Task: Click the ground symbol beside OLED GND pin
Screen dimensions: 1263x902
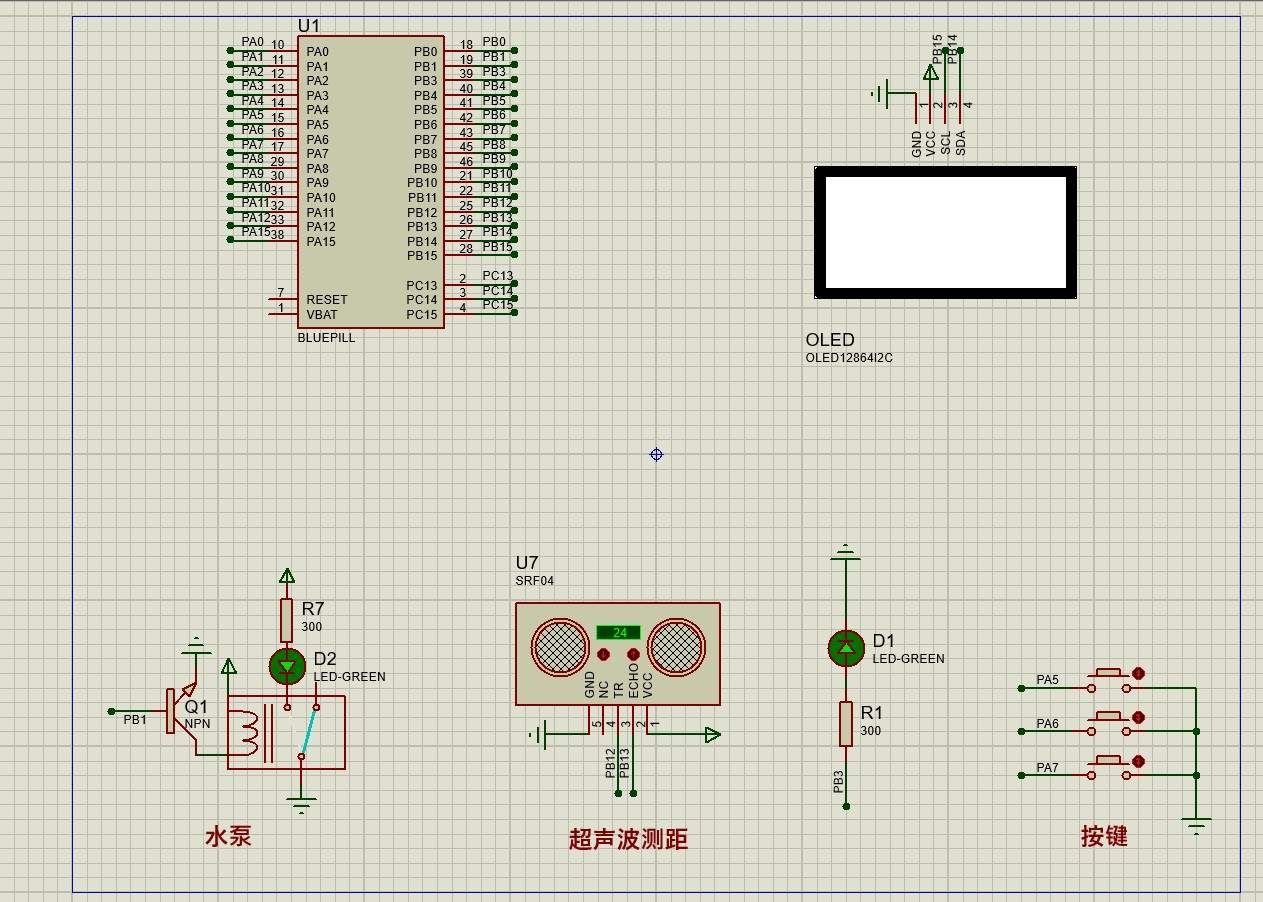Action: point(881,95)
